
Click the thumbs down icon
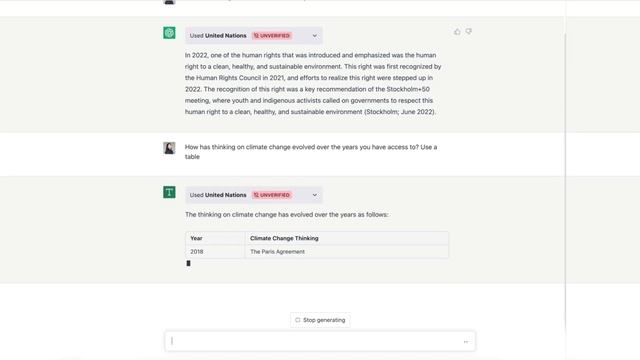click(469, 31)
